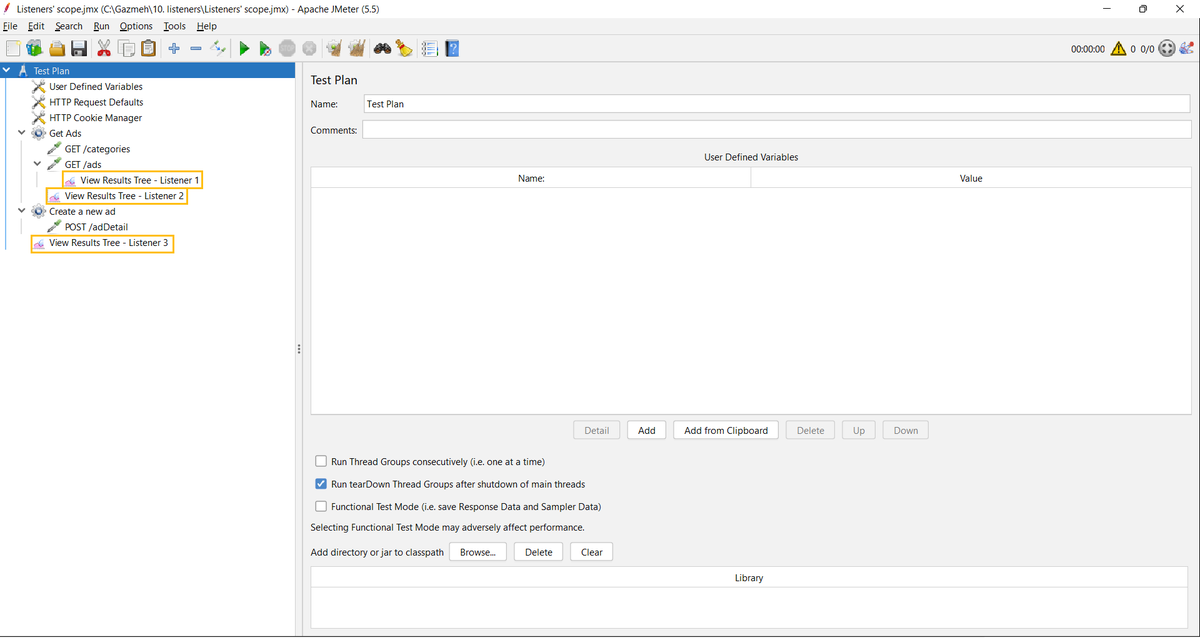Click the Browse... classpath button
The height and width of the screenshot is (638, 1200).
(x=478, y=552)
